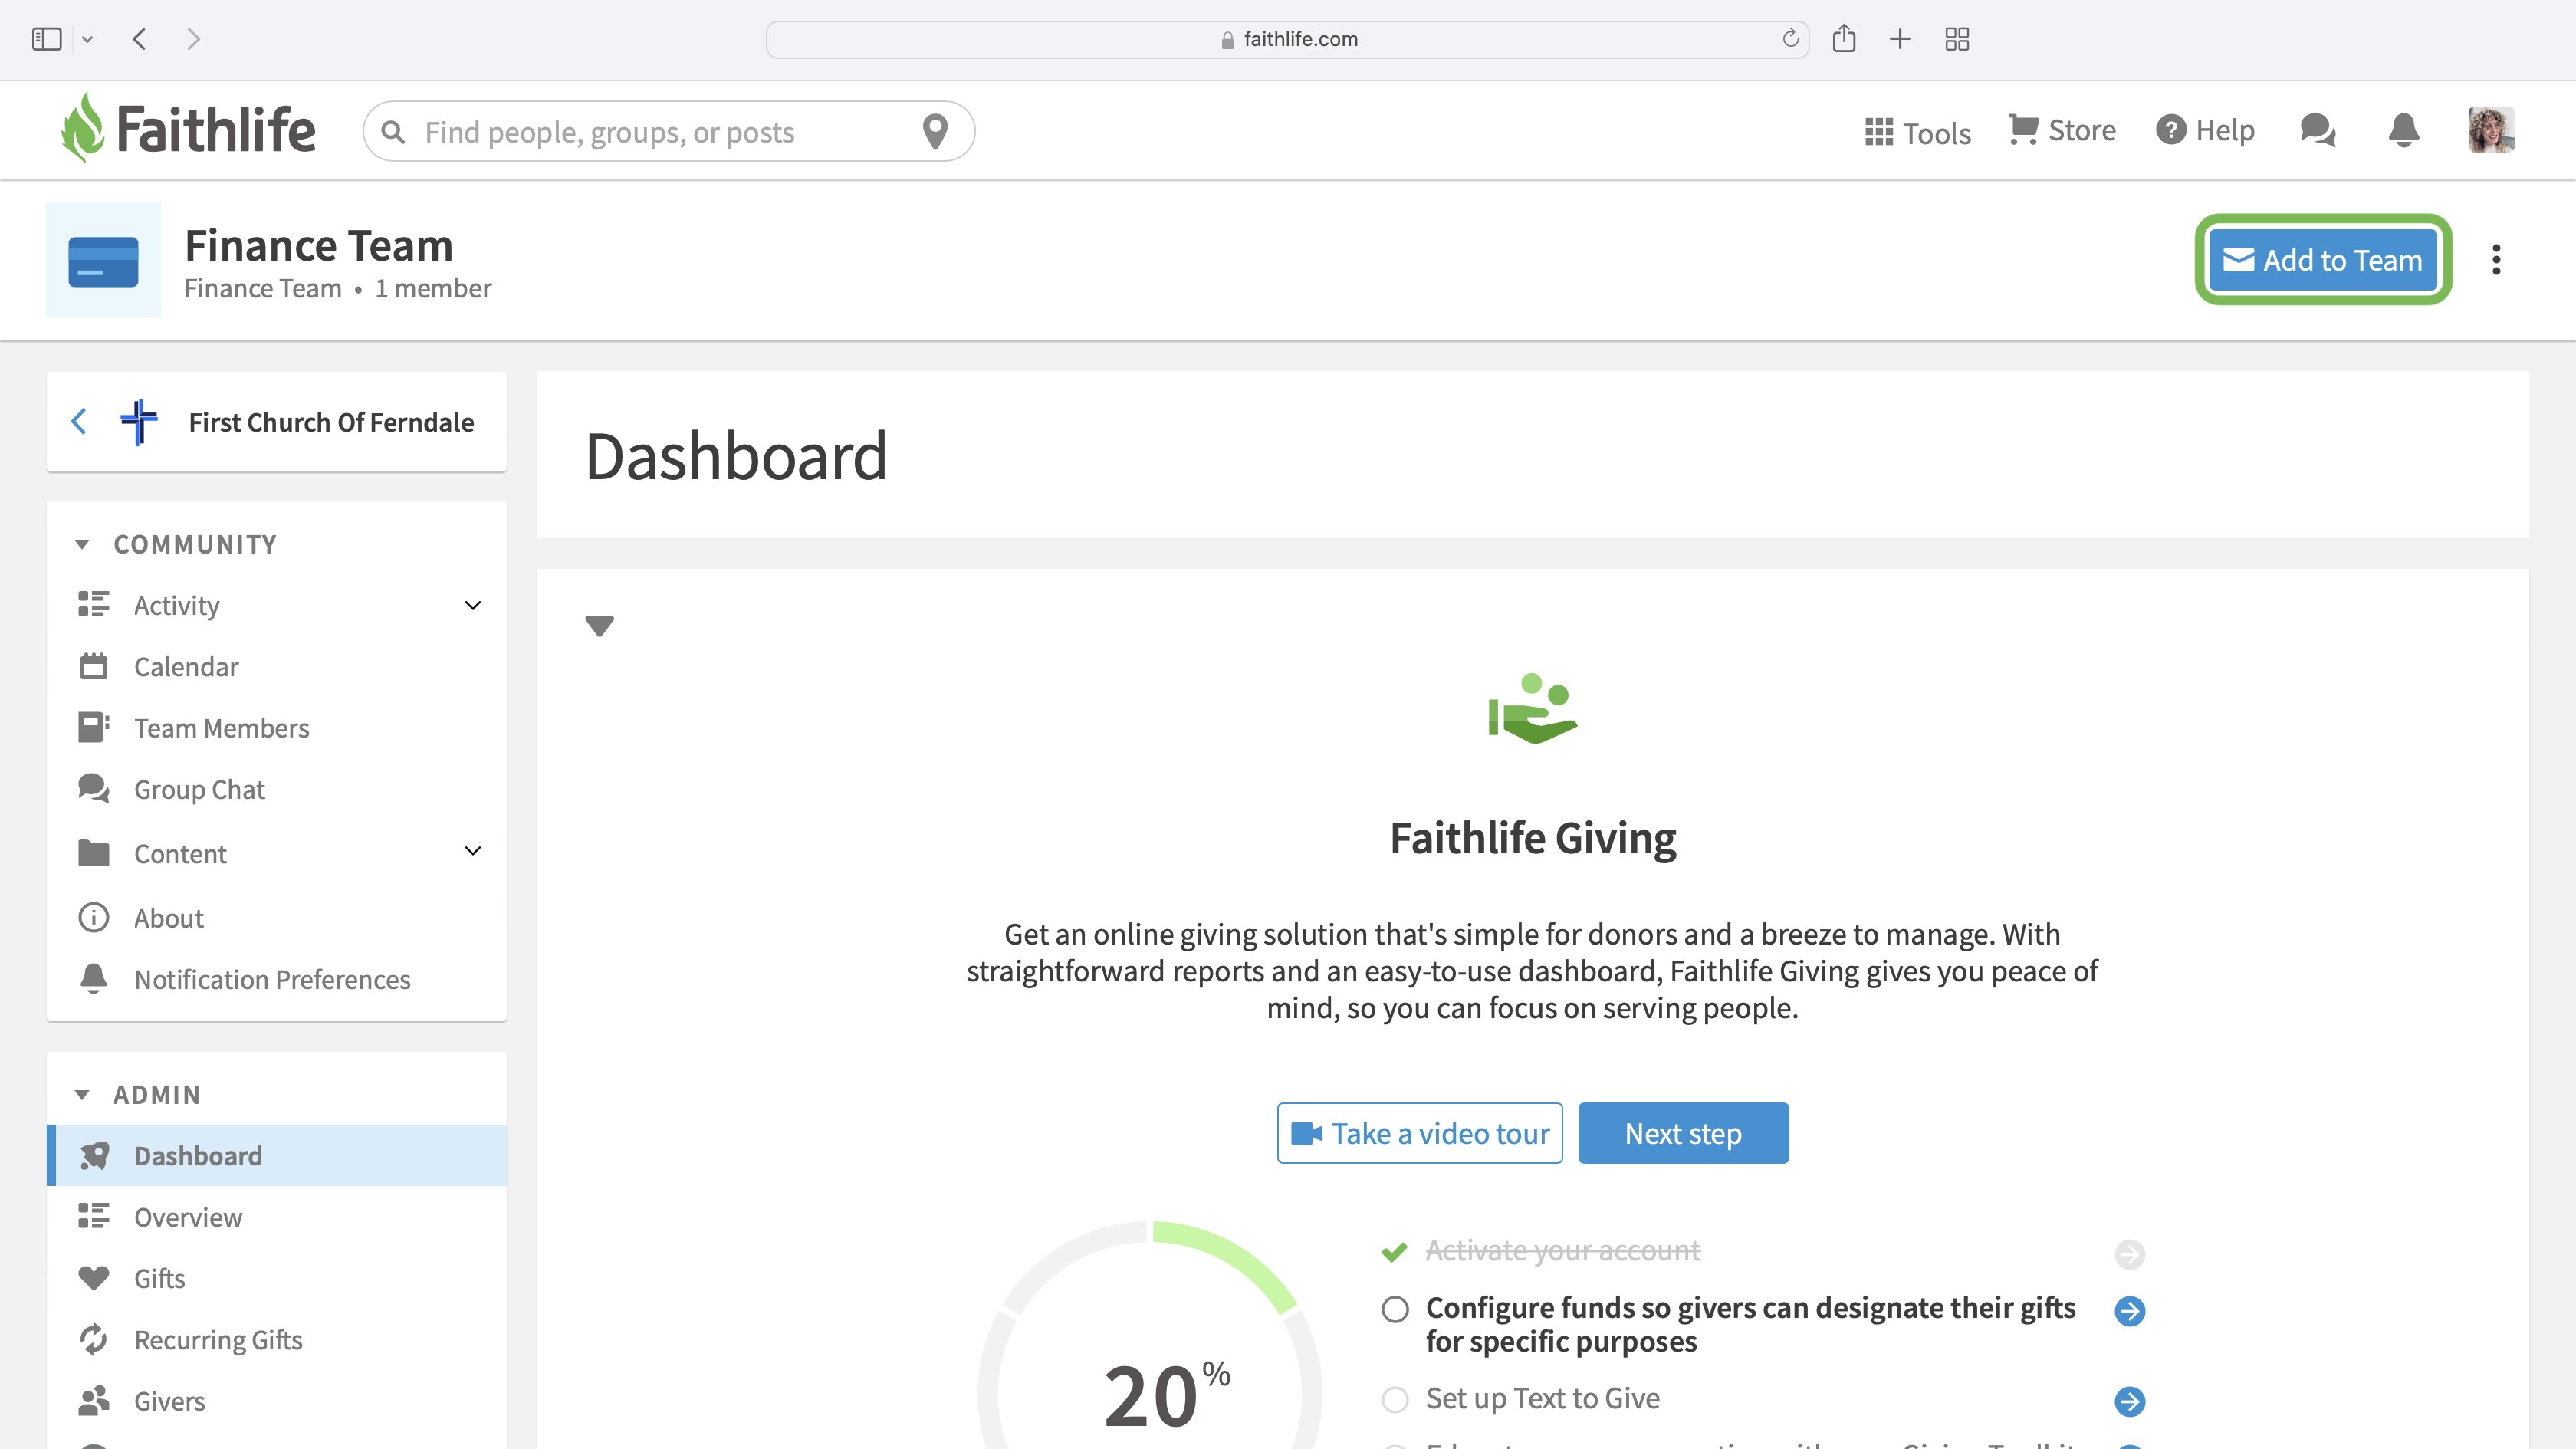Expand the Activity submenu chevron

(473, 605)
